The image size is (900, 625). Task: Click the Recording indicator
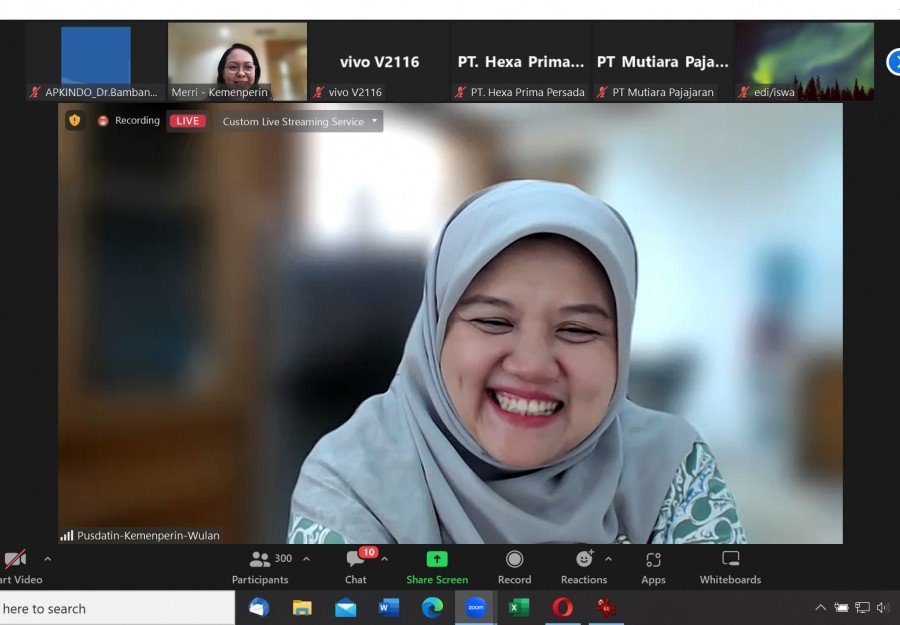(129, 121)
